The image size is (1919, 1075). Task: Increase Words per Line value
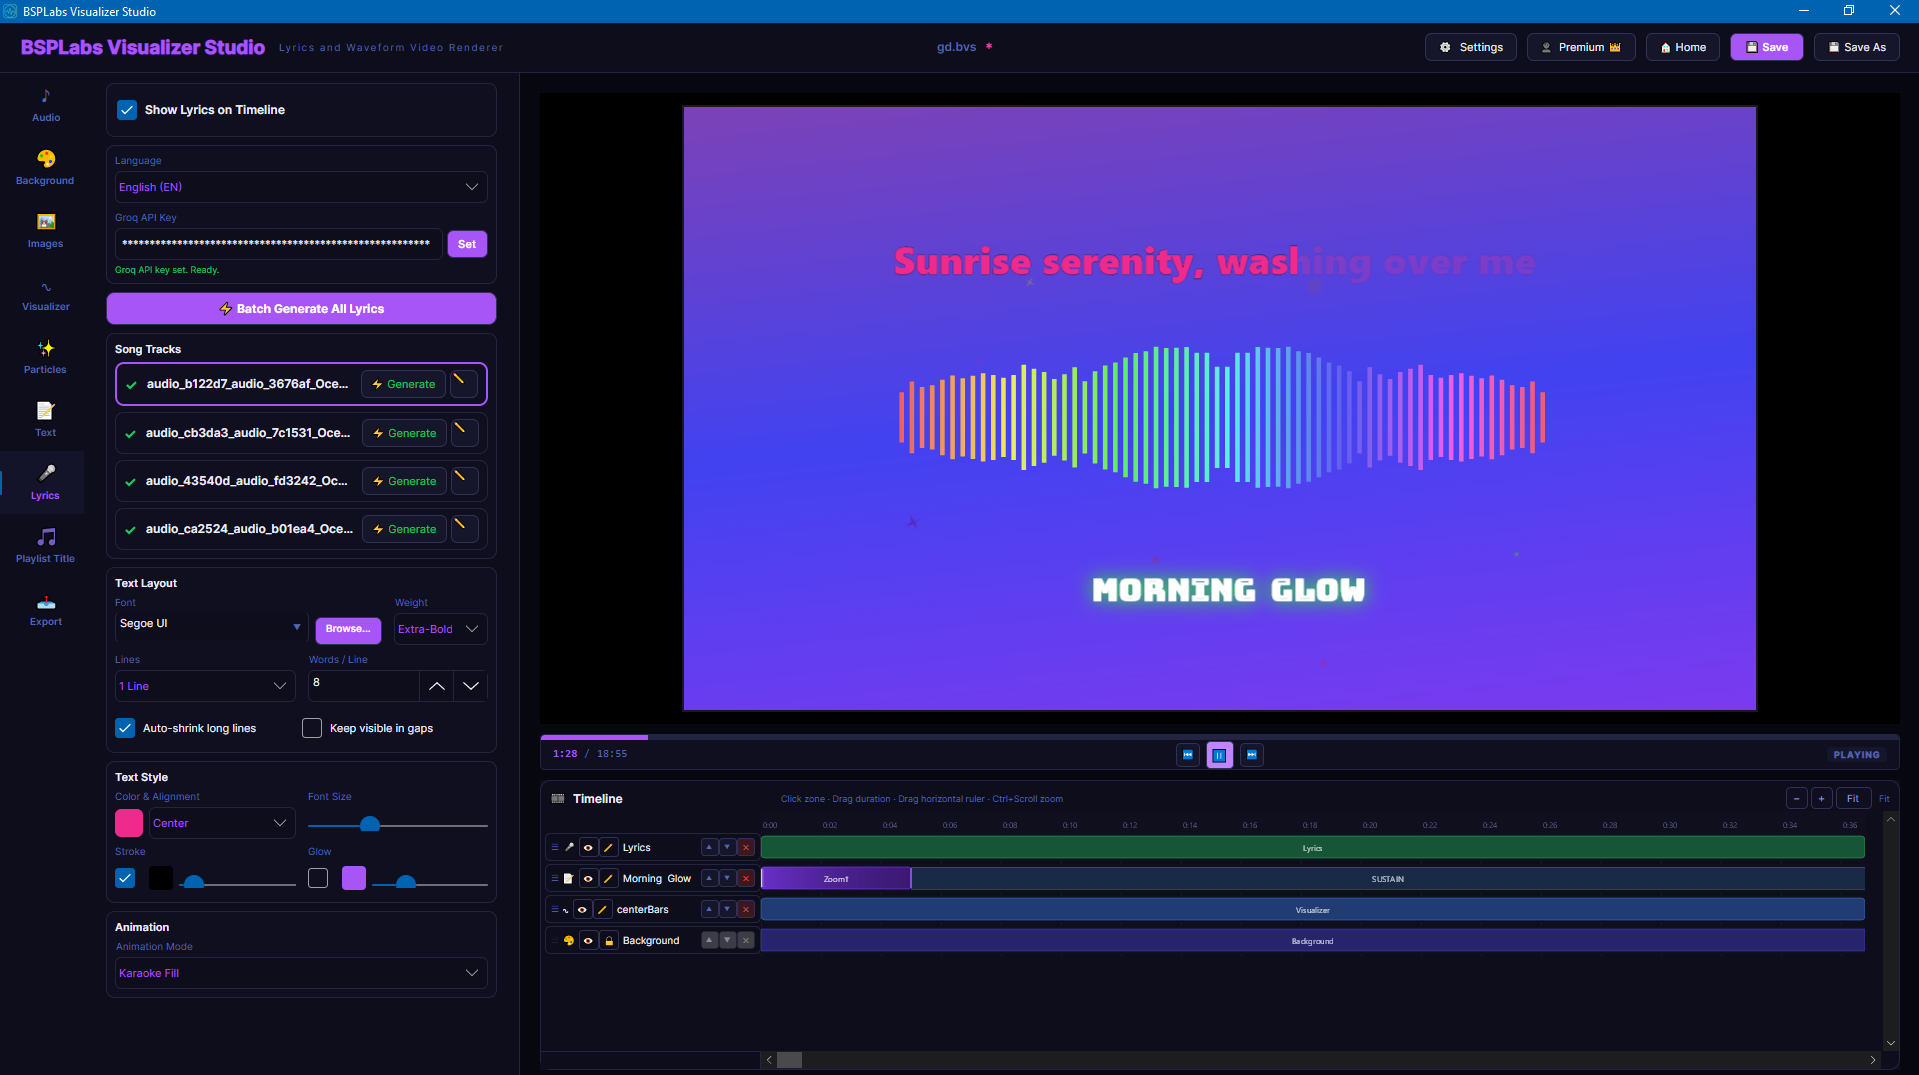pos(436,686)
